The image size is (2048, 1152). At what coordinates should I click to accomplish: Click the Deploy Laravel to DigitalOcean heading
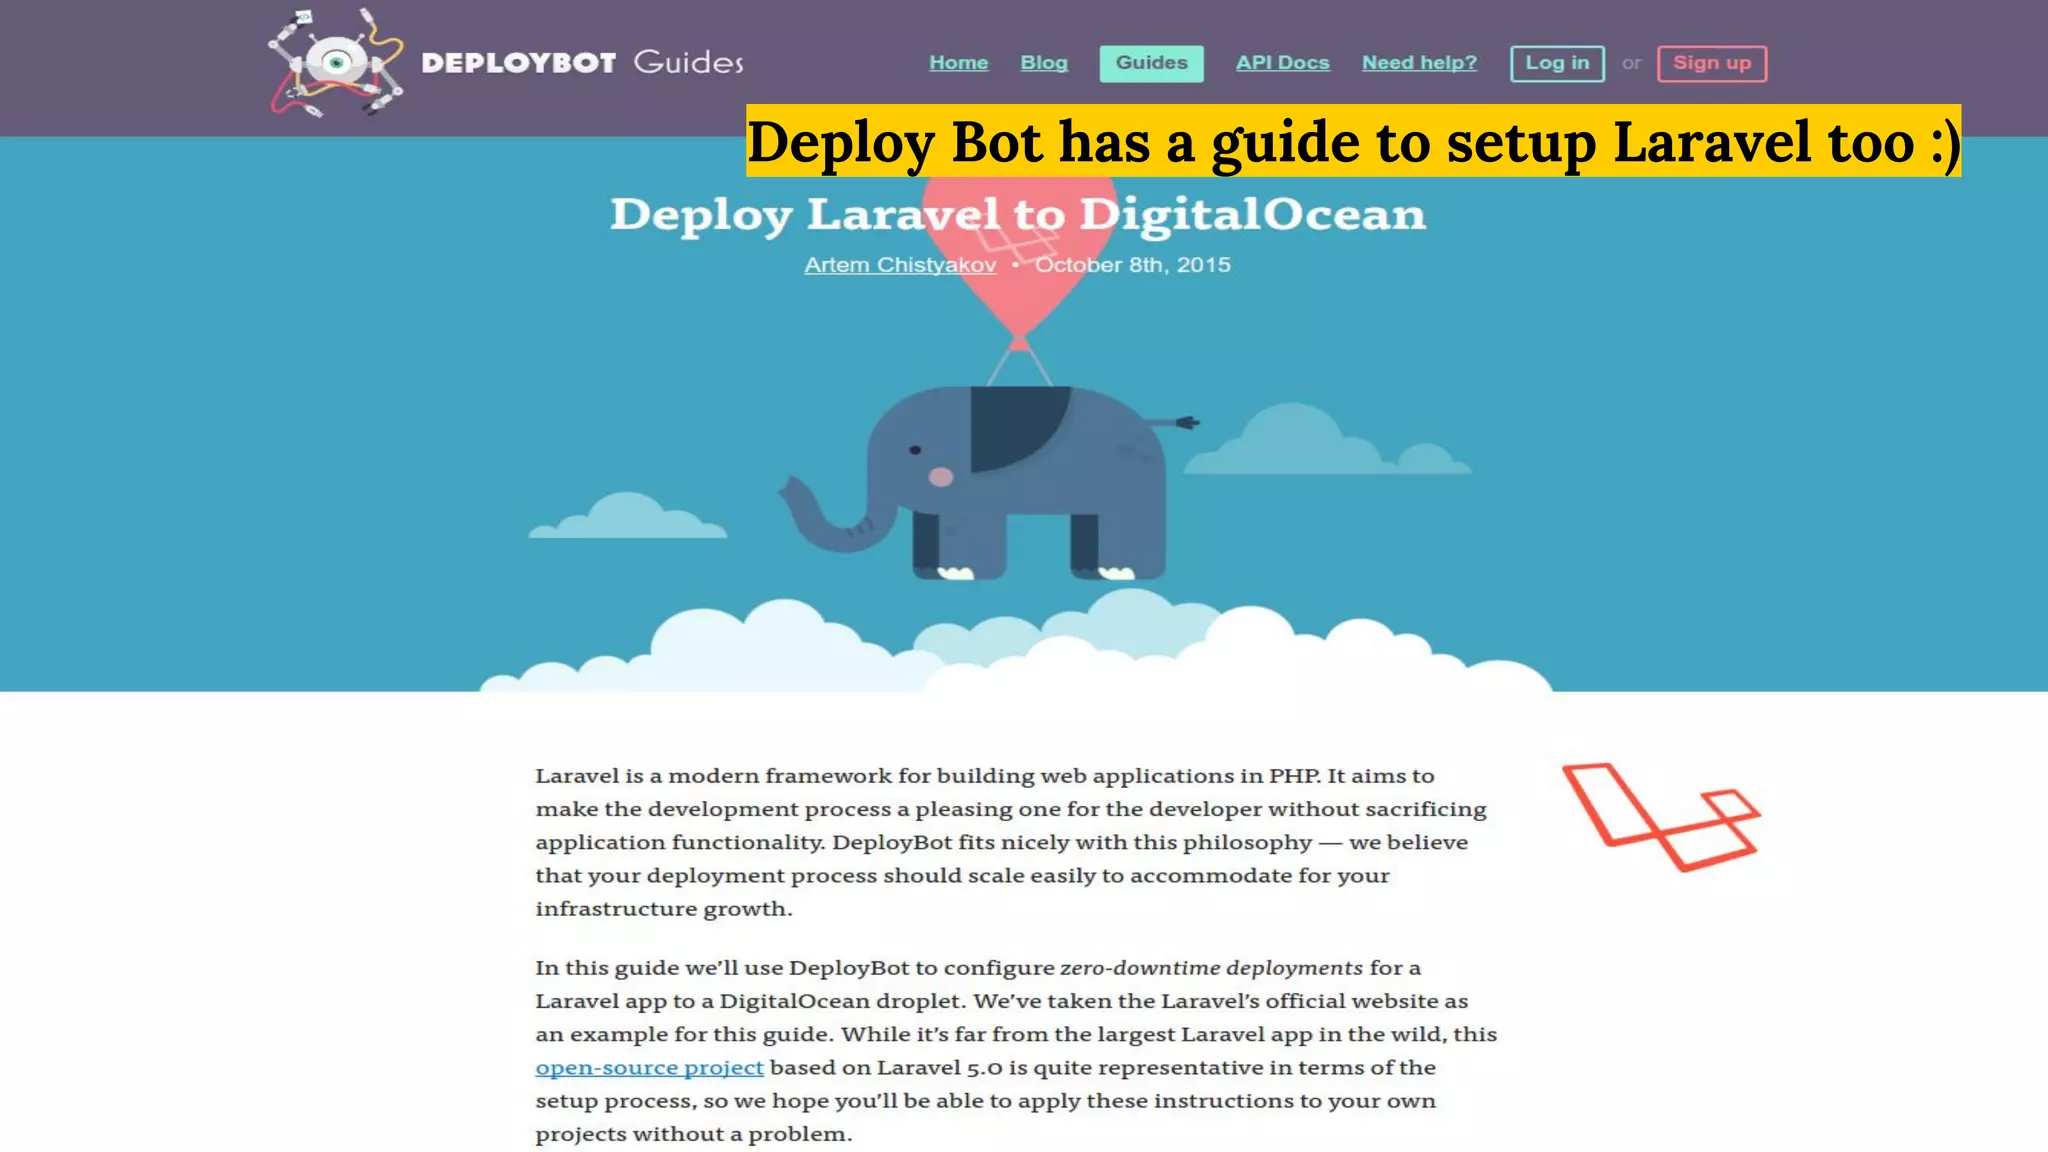coord(1018,215)
